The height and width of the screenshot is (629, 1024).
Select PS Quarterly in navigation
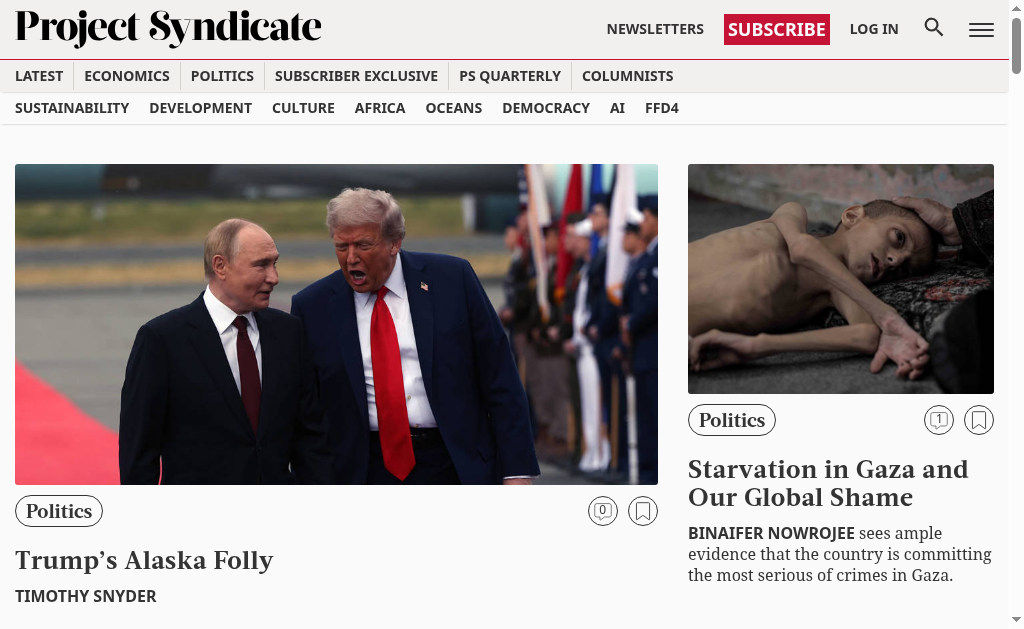click(509, 76)
